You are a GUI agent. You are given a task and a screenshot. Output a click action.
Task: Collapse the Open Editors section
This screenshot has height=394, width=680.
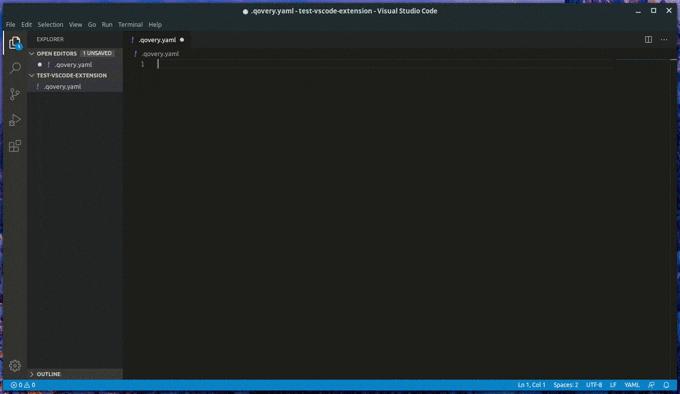(x=32, y=53)
